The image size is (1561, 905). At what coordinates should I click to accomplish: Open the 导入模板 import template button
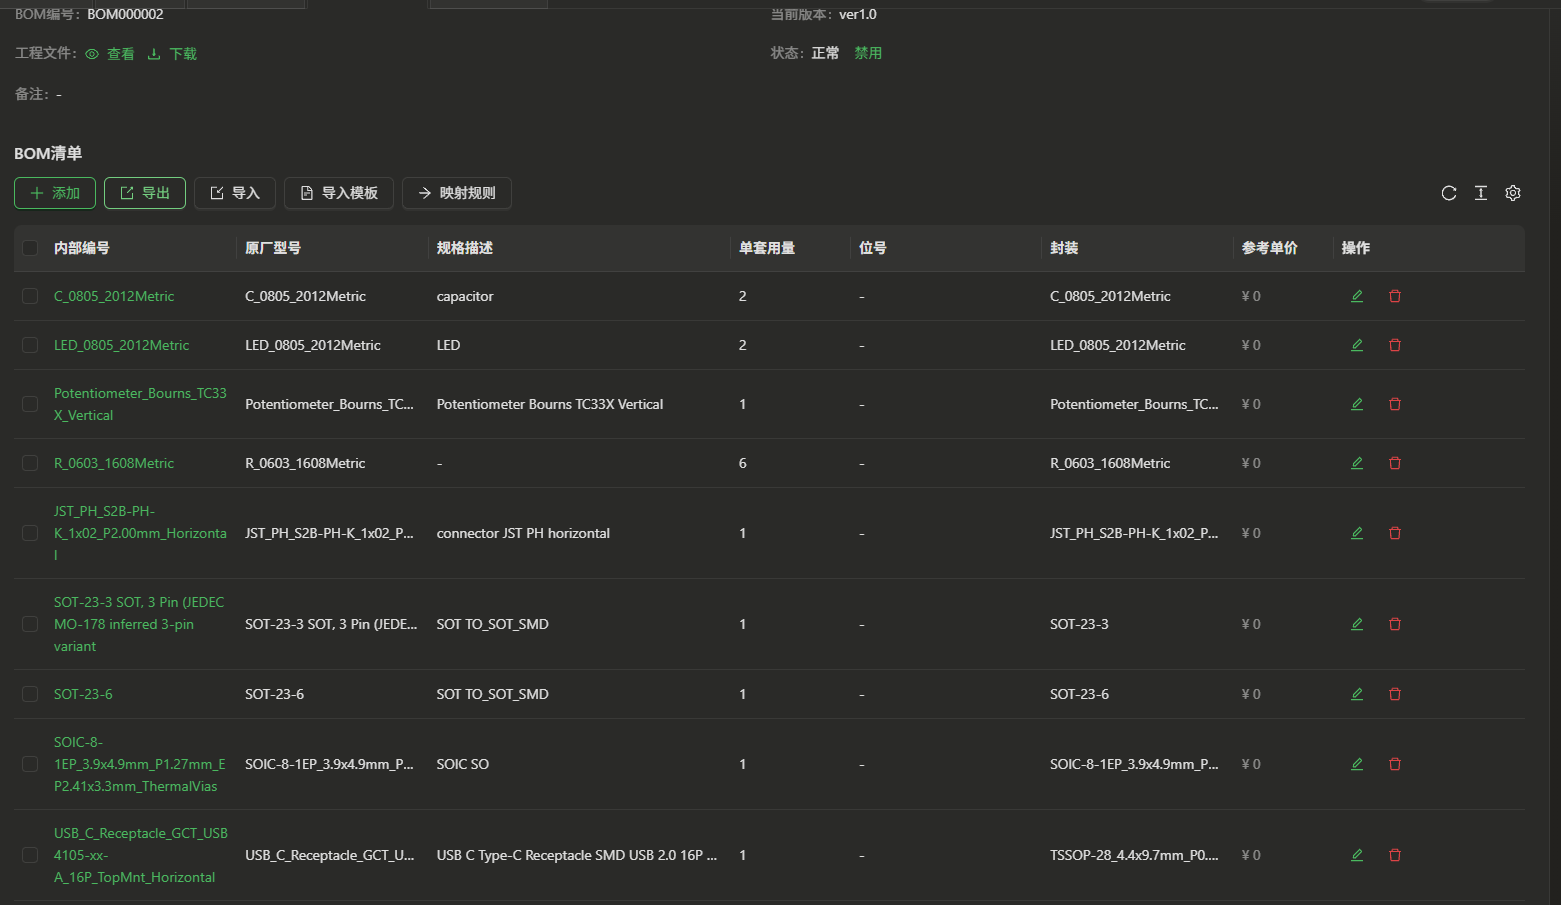(x=339, y=193)
